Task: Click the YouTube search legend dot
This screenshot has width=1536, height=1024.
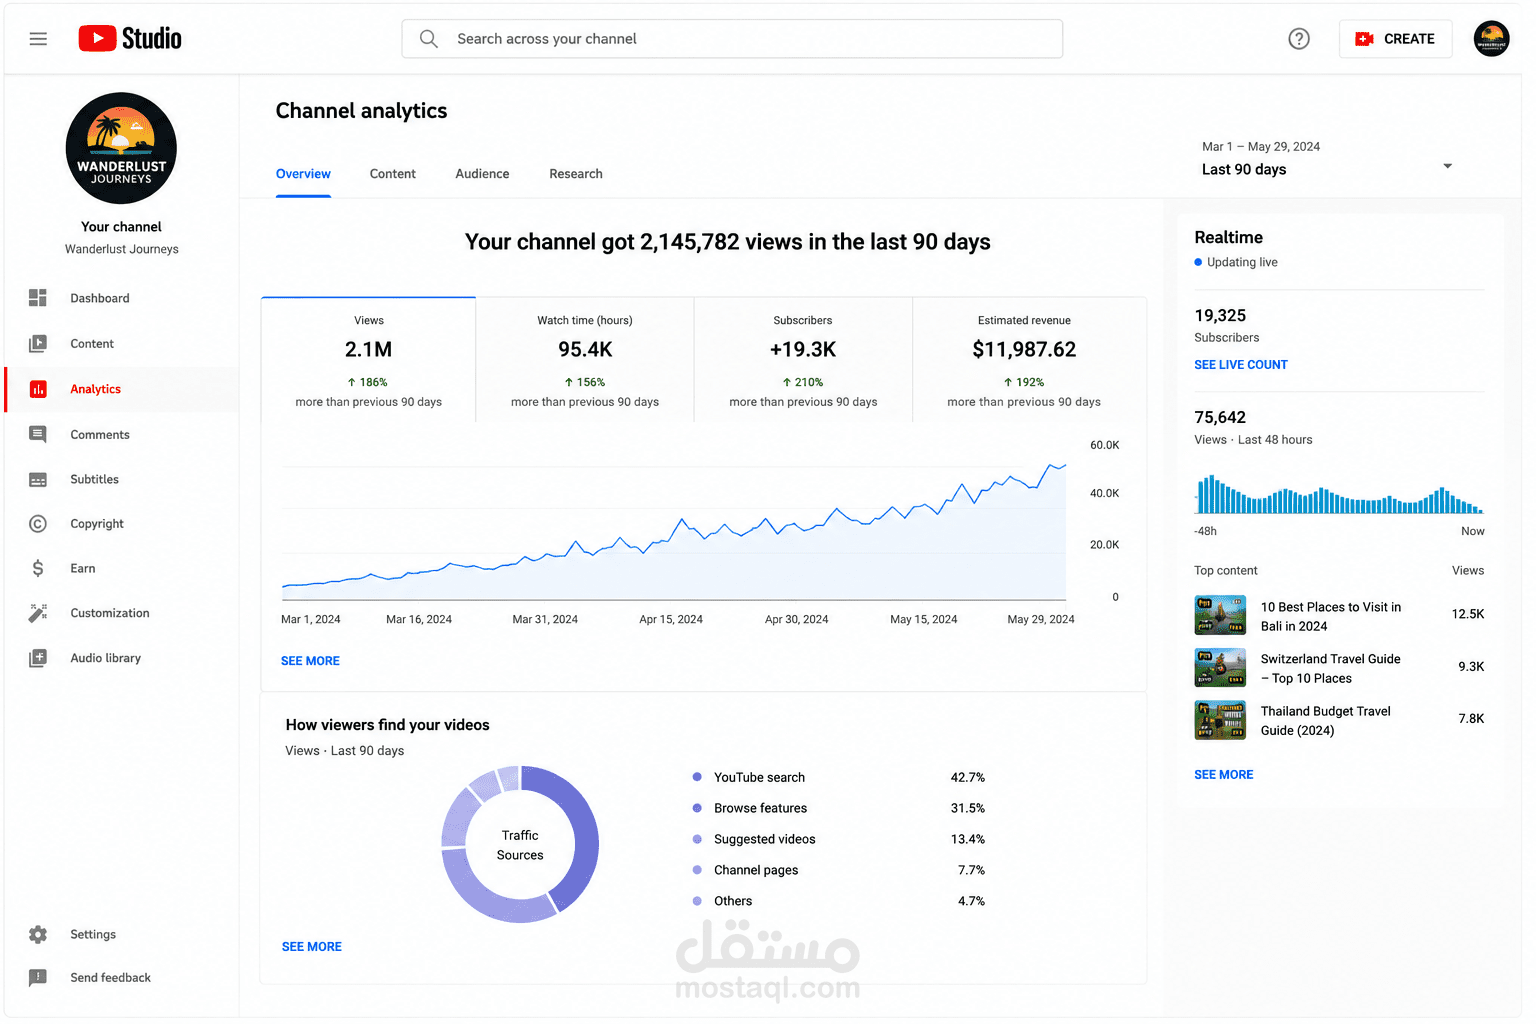Action: pos(697,777)
